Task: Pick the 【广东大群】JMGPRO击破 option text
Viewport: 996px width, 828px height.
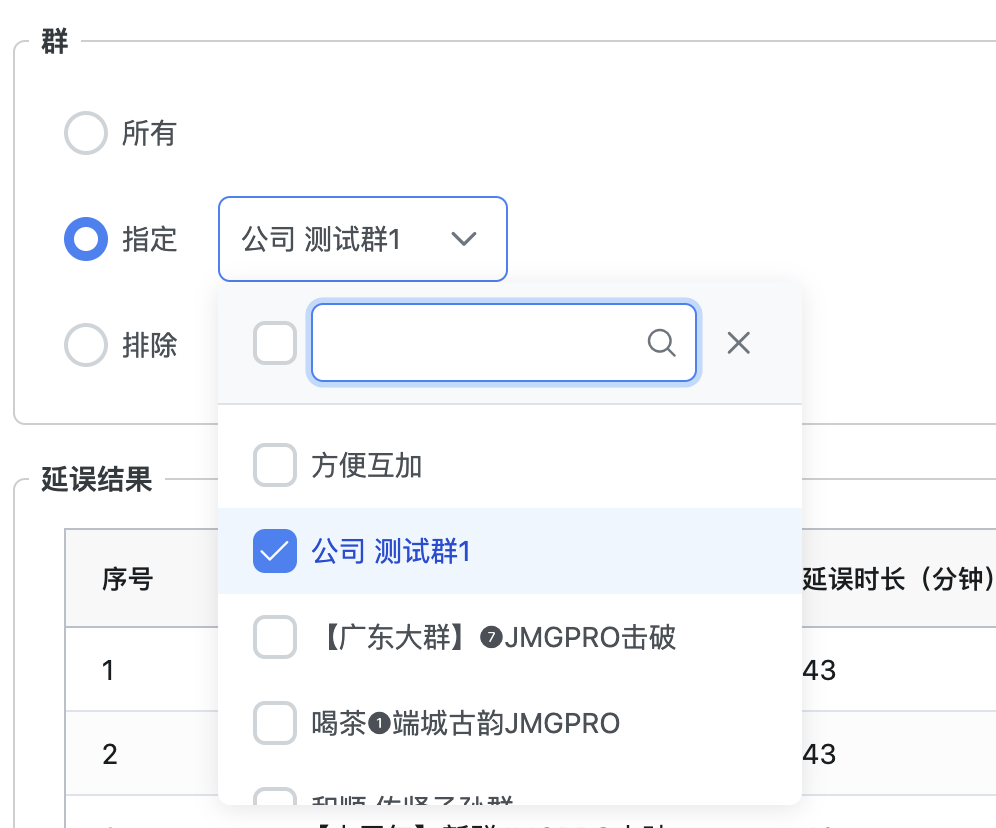Action: tap(494, 637)
